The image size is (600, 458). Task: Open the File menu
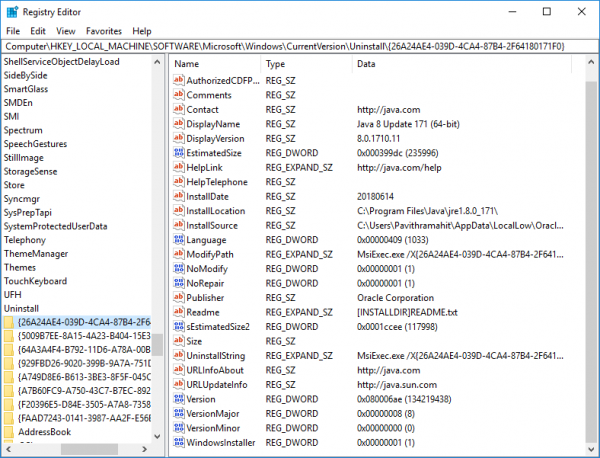(x=13, y=31)
